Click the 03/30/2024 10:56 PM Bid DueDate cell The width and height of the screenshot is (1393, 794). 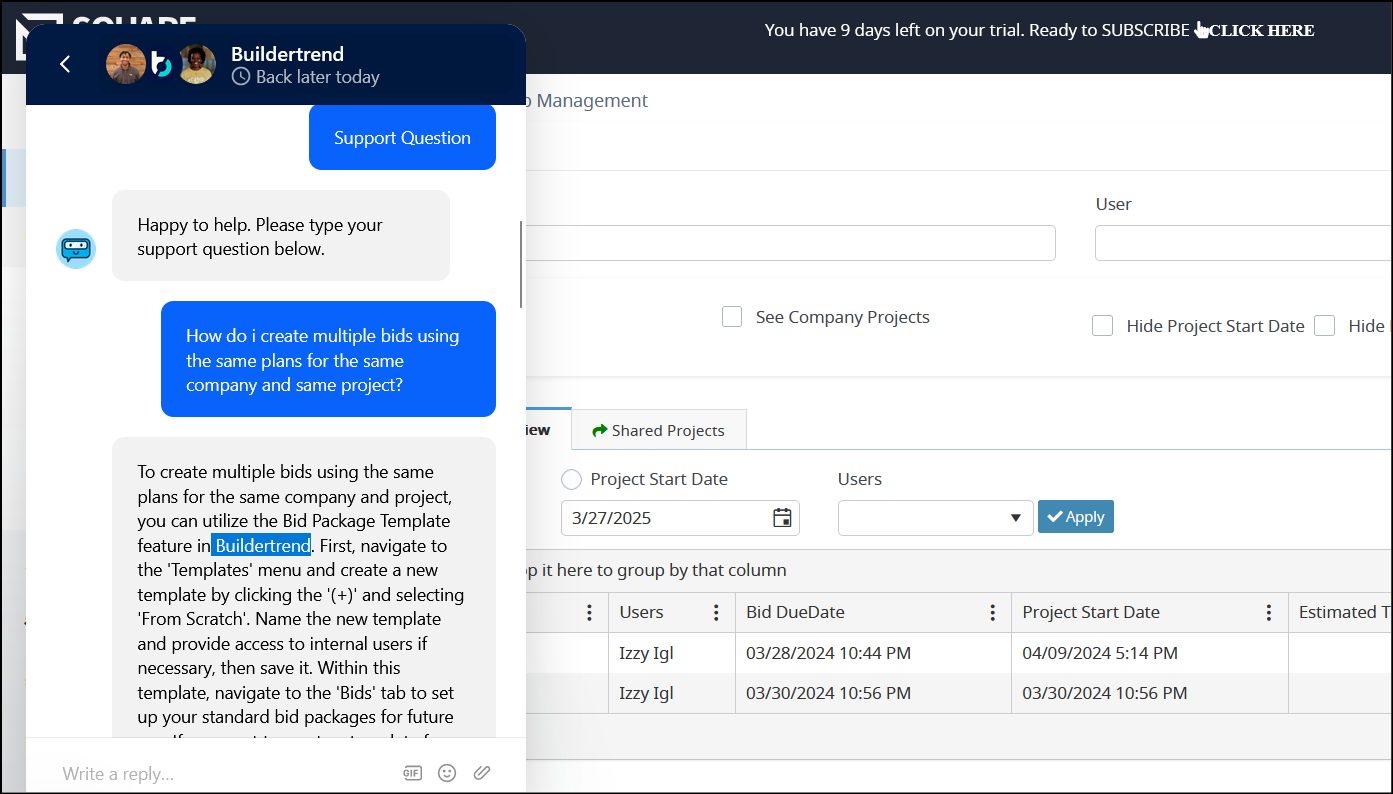pyautogui.click(x=873, y=693)
